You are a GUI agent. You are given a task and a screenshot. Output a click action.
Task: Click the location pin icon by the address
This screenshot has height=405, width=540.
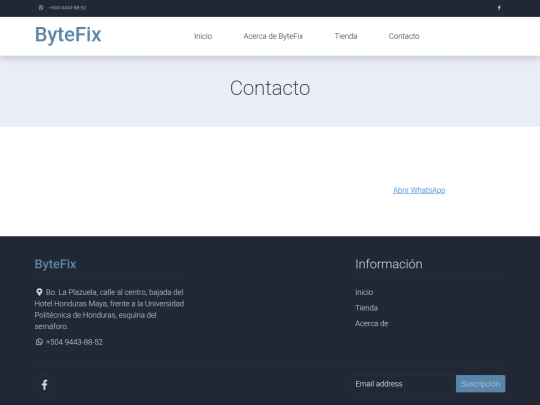(x=39, y=292)
